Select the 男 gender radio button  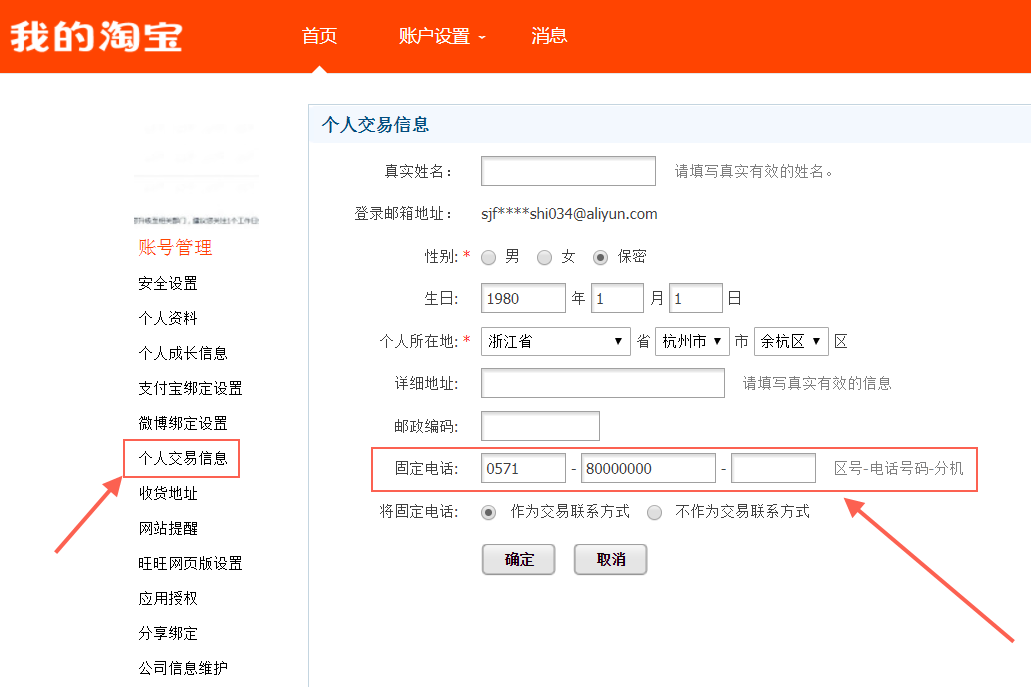[489, 257]
